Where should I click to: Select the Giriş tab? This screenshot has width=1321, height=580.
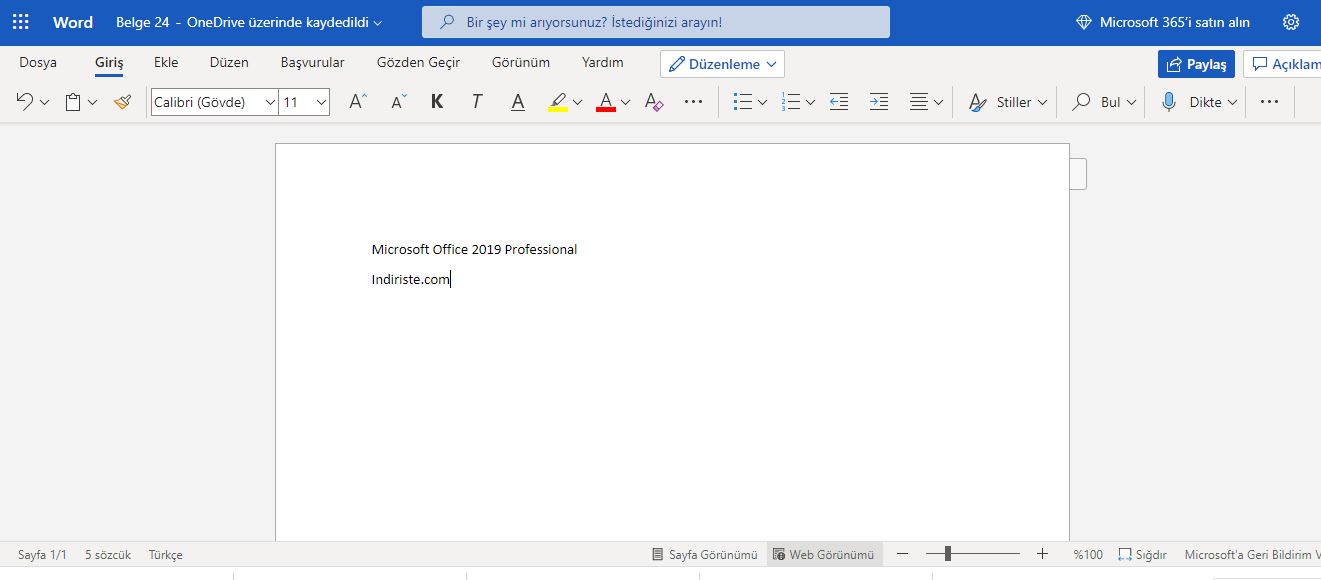coord(109,63)
